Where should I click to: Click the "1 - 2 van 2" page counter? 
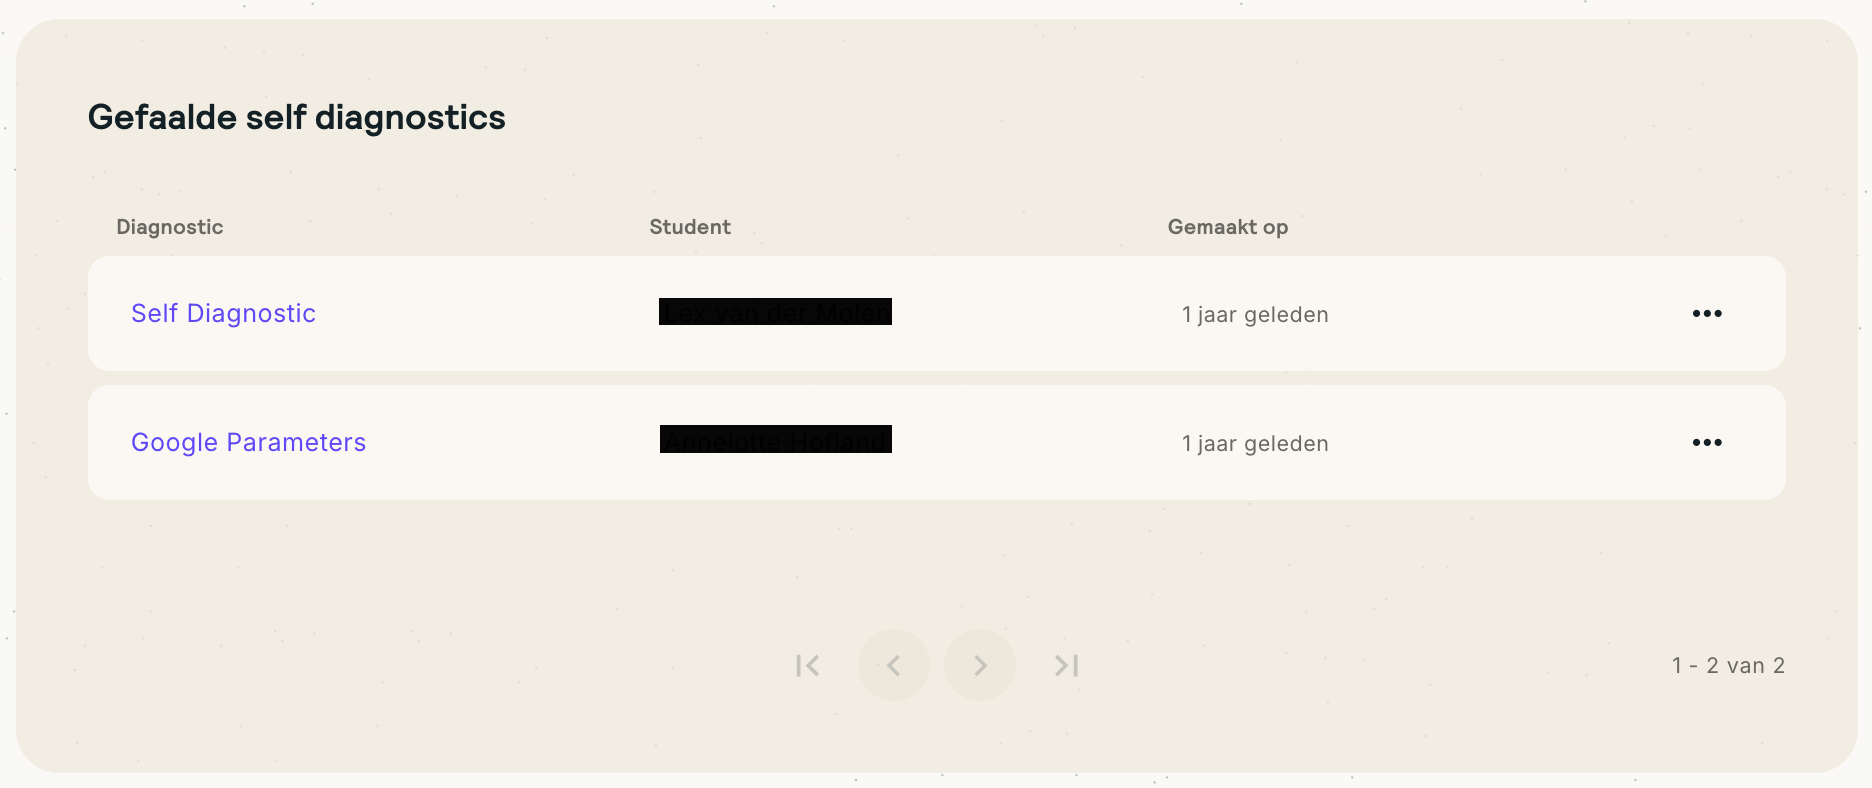point(1728,666)
